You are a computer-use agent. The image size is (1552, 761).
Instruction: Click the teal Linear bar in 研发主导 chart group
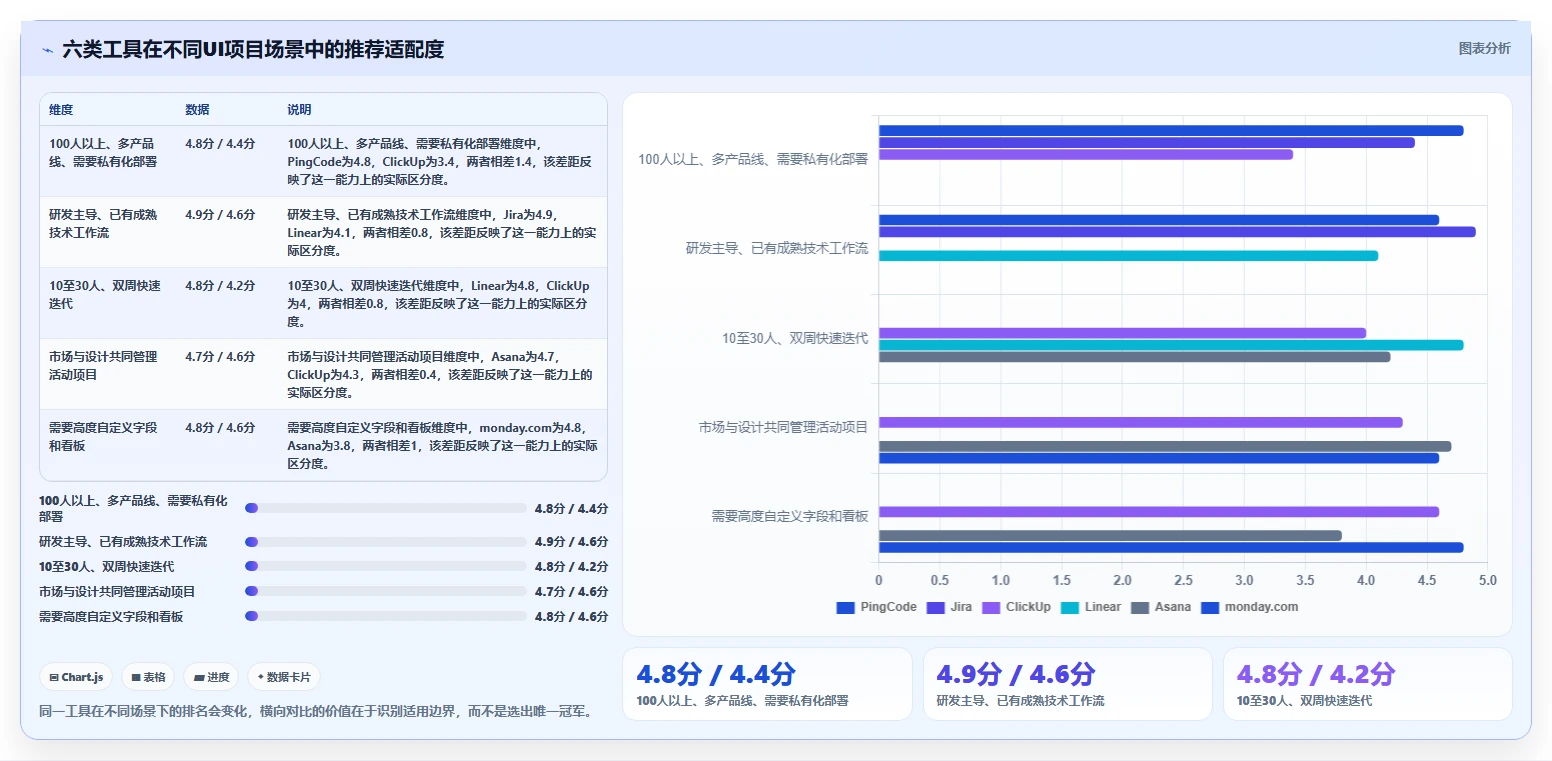click(x=1128, y=256)
